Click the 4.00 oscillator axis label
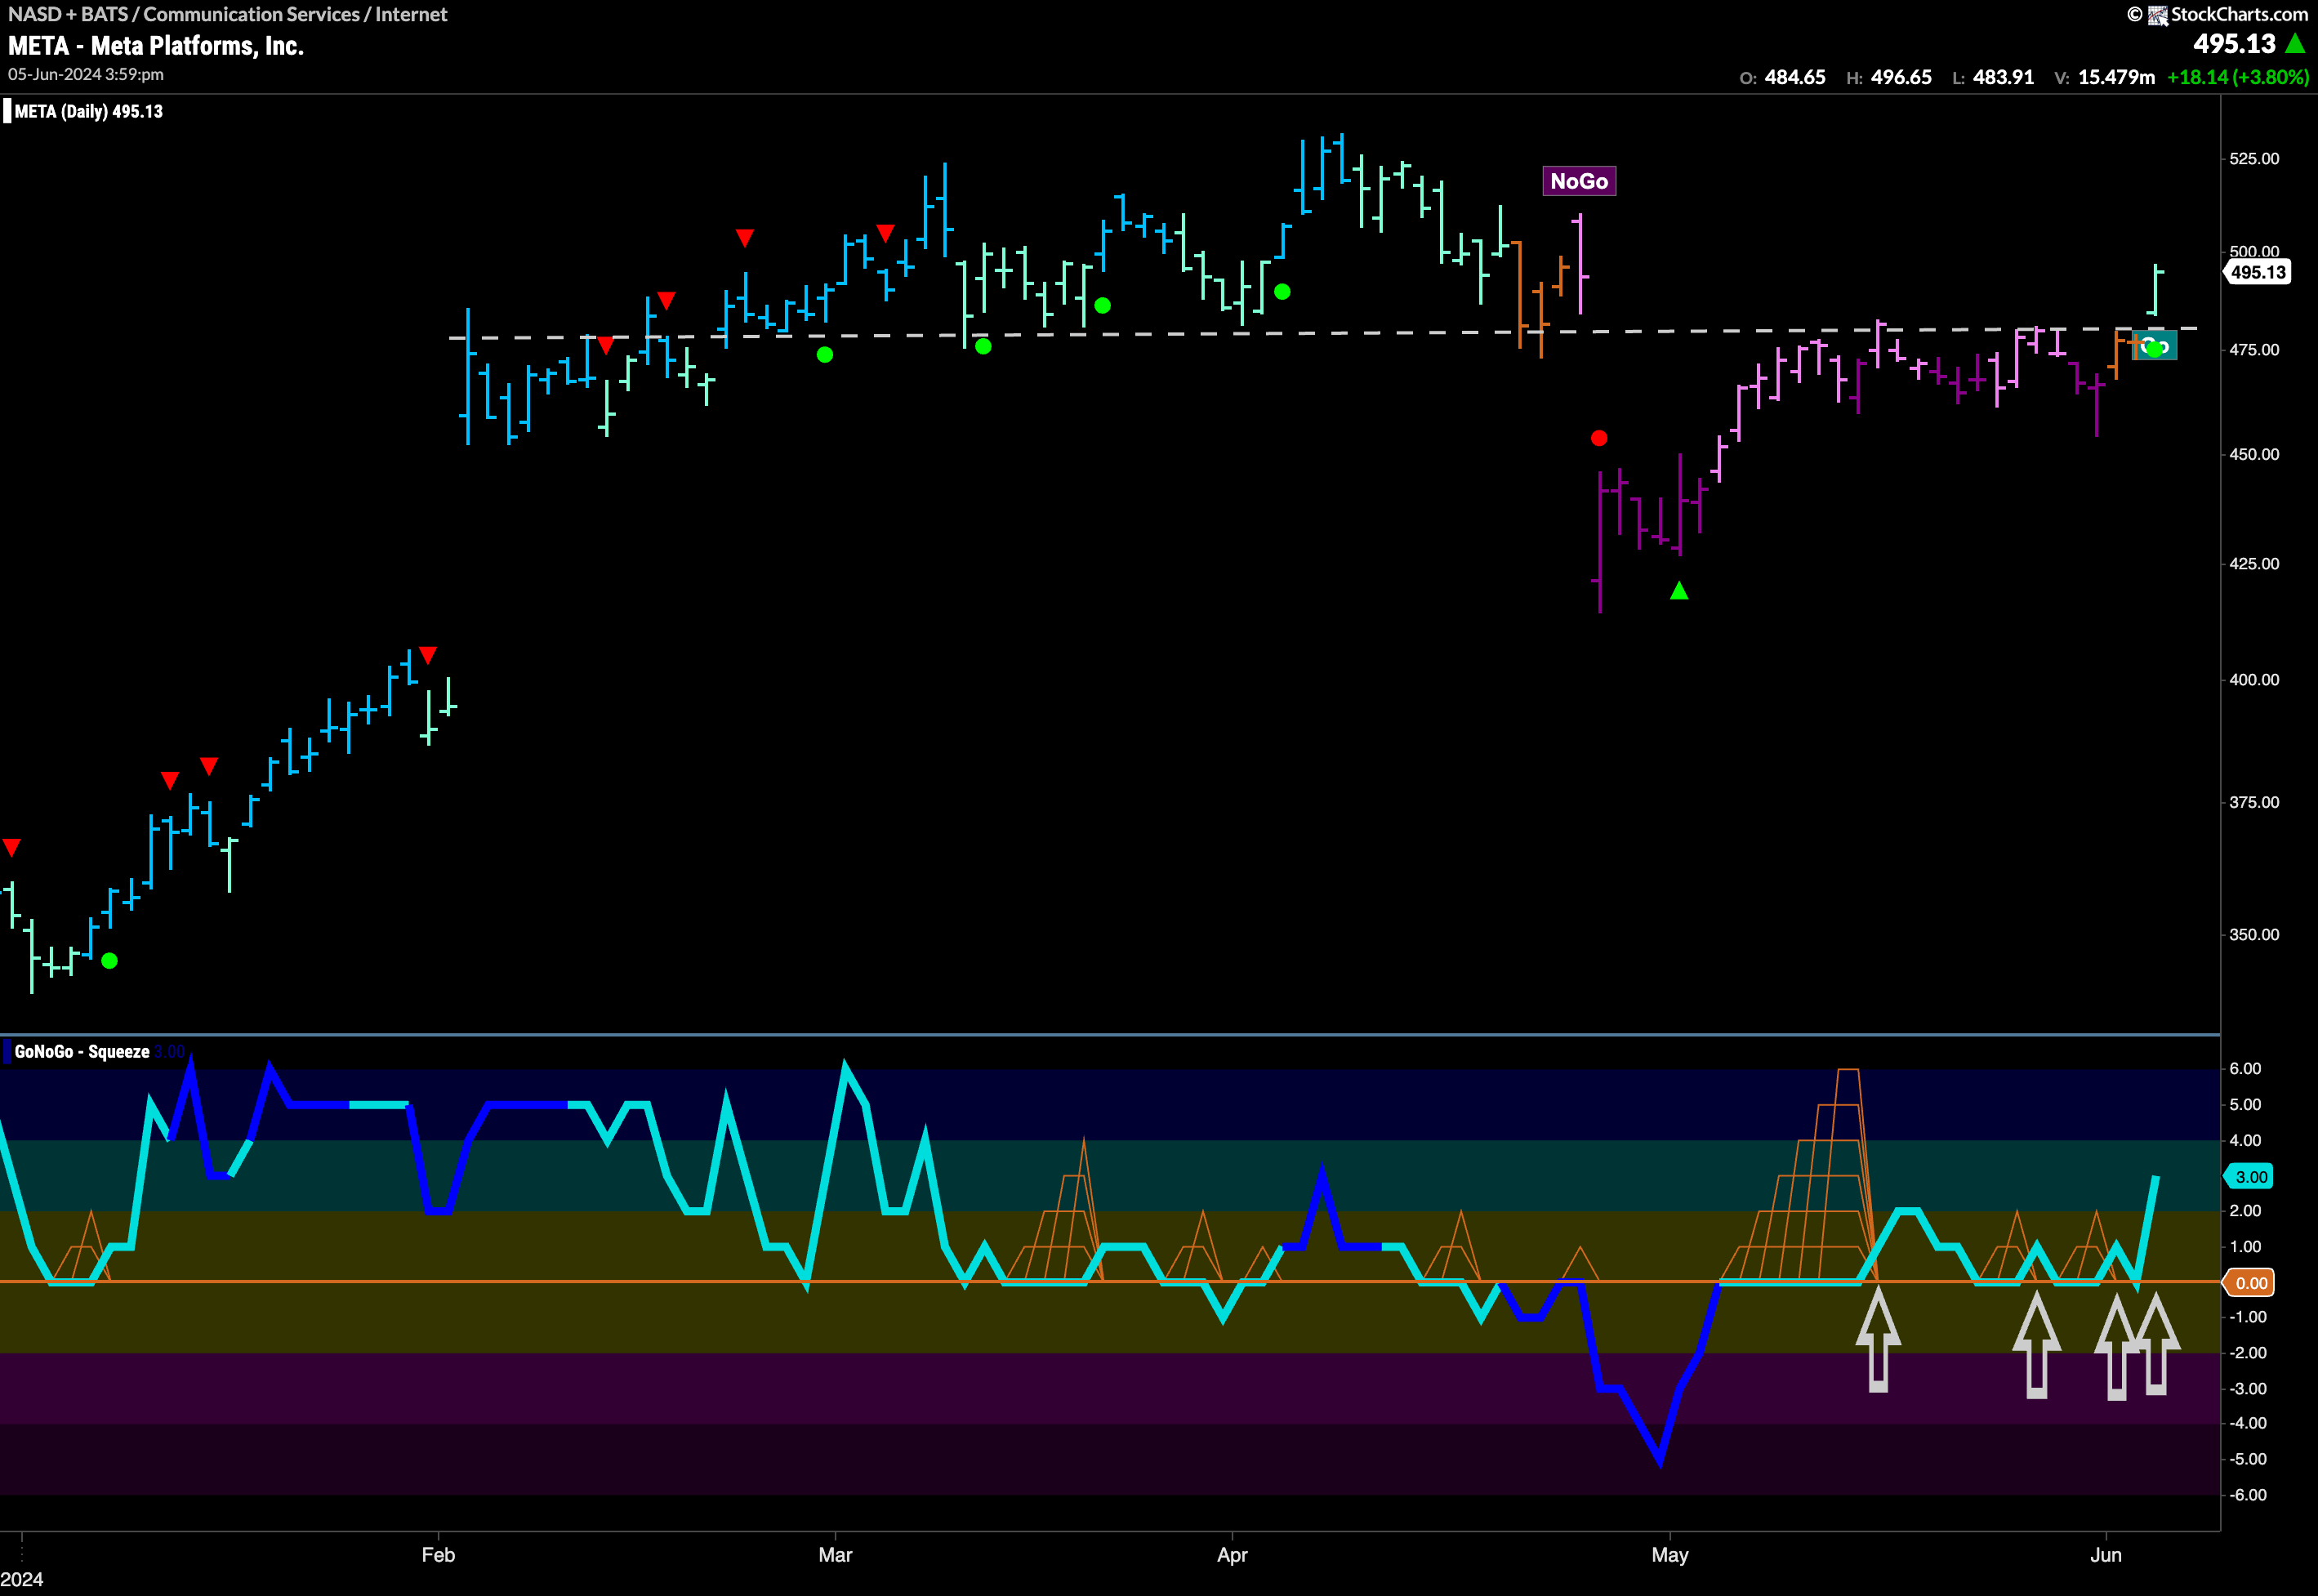Screen dimensions: 2318x1596 (x=2245, y=1141)
